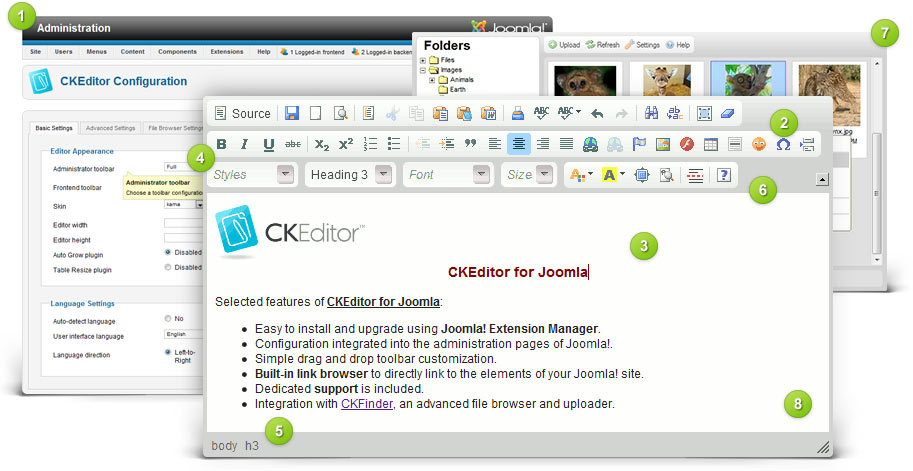
Task: Click the Show Blocks icon
Action: click(666, 175)
